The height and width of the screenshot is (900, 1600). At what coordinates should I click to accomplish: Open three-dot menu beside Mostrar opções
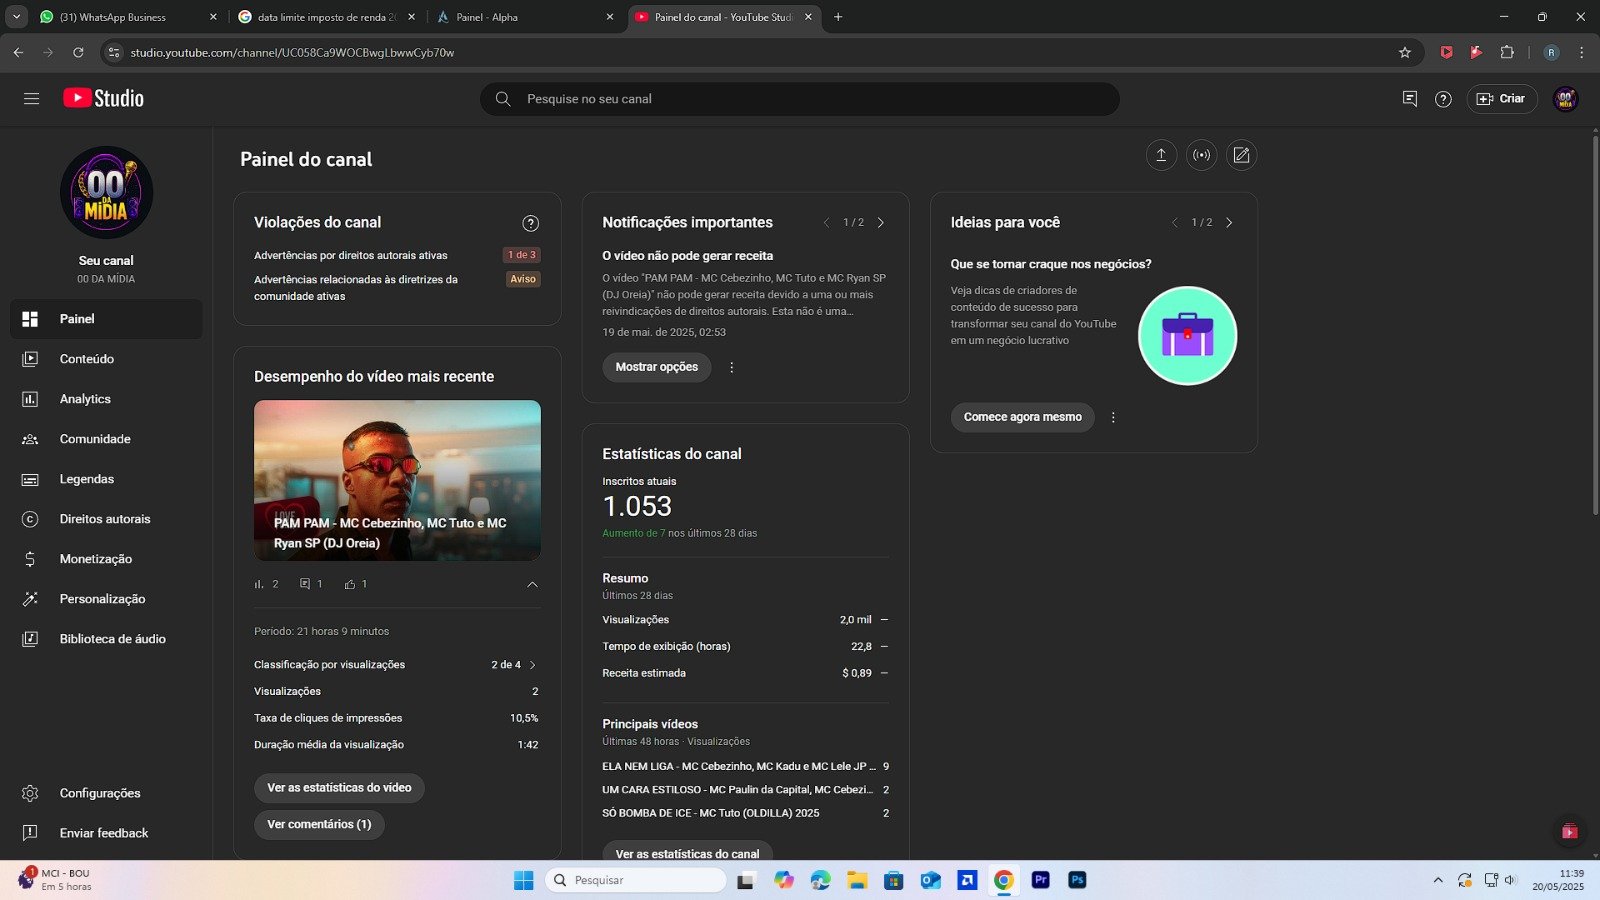click(x=732, y=367)
